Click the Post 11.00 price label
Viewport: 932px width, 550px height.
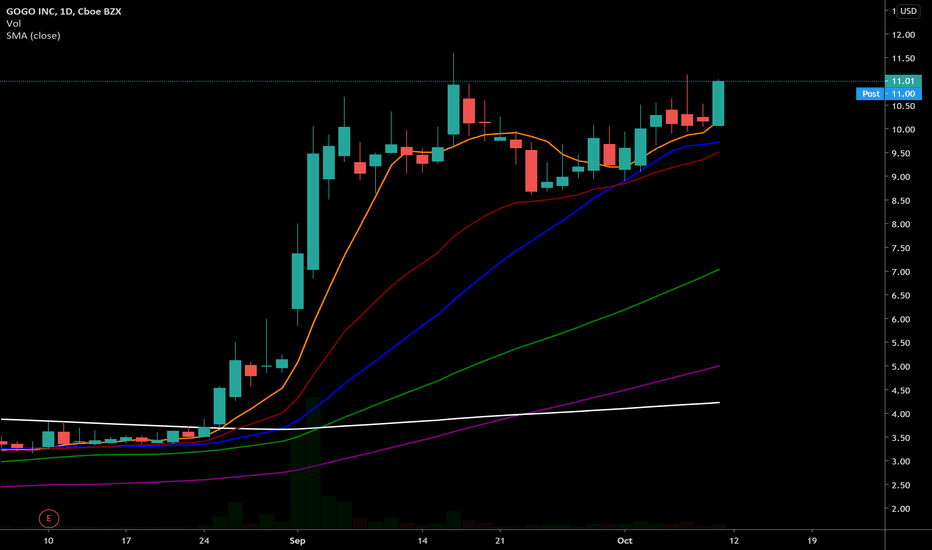click(x=889, y=93)
